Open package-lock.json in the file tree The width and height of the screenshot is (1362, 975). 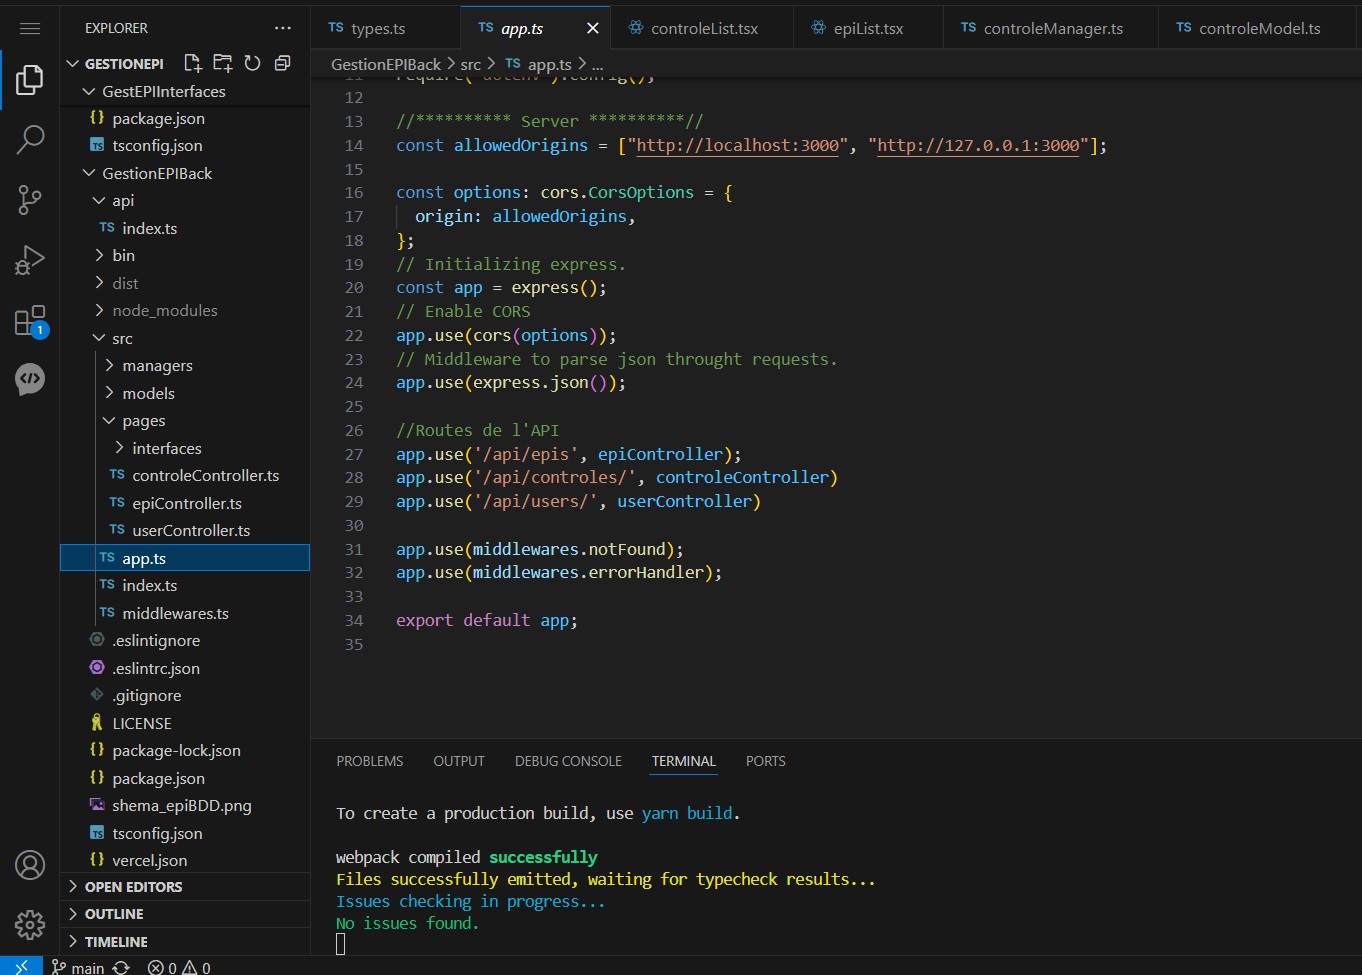point(185,750)
